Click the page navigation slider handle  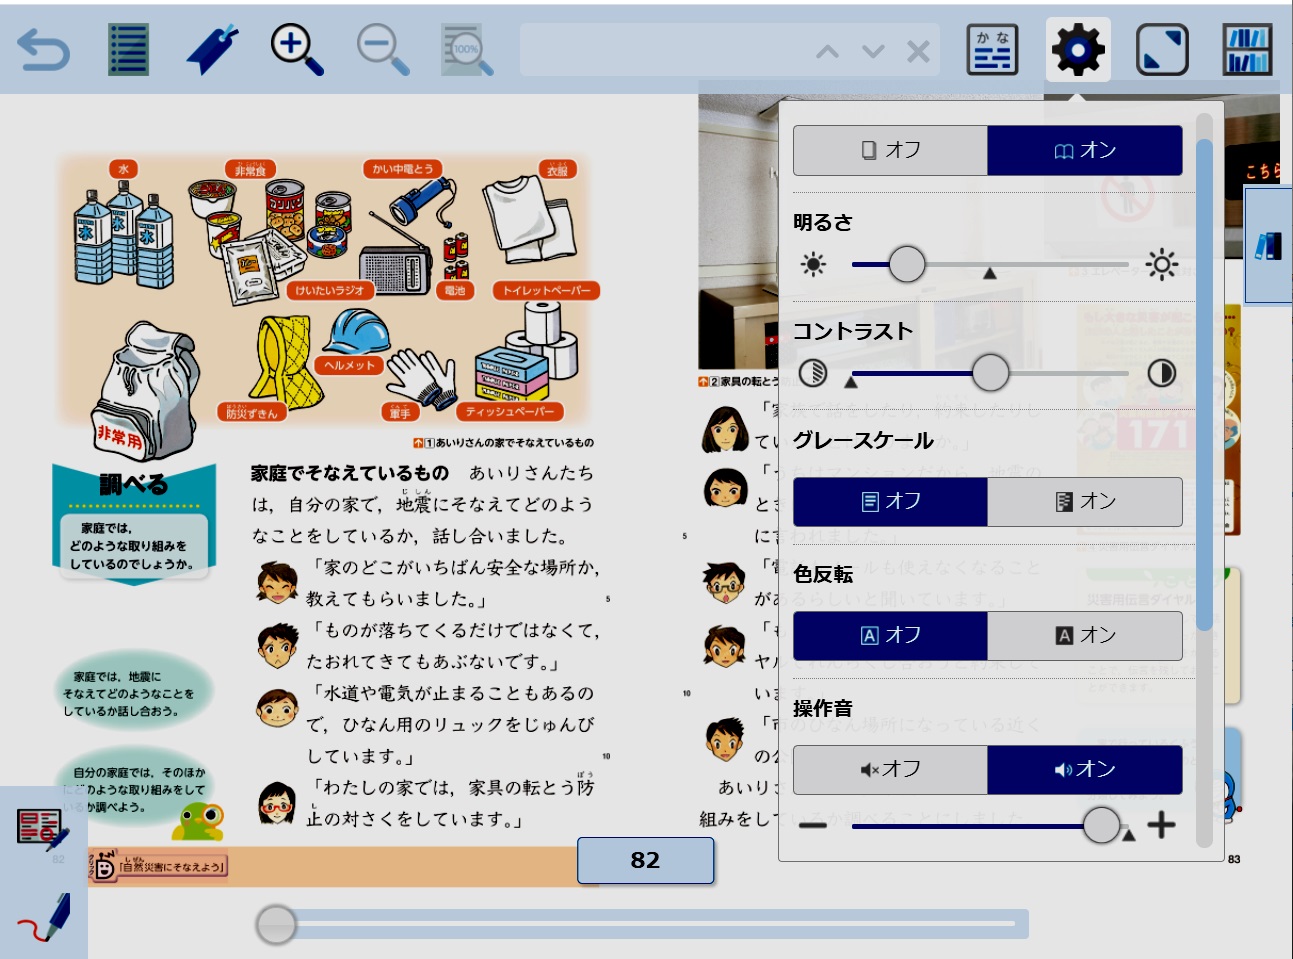click(276, 925)
